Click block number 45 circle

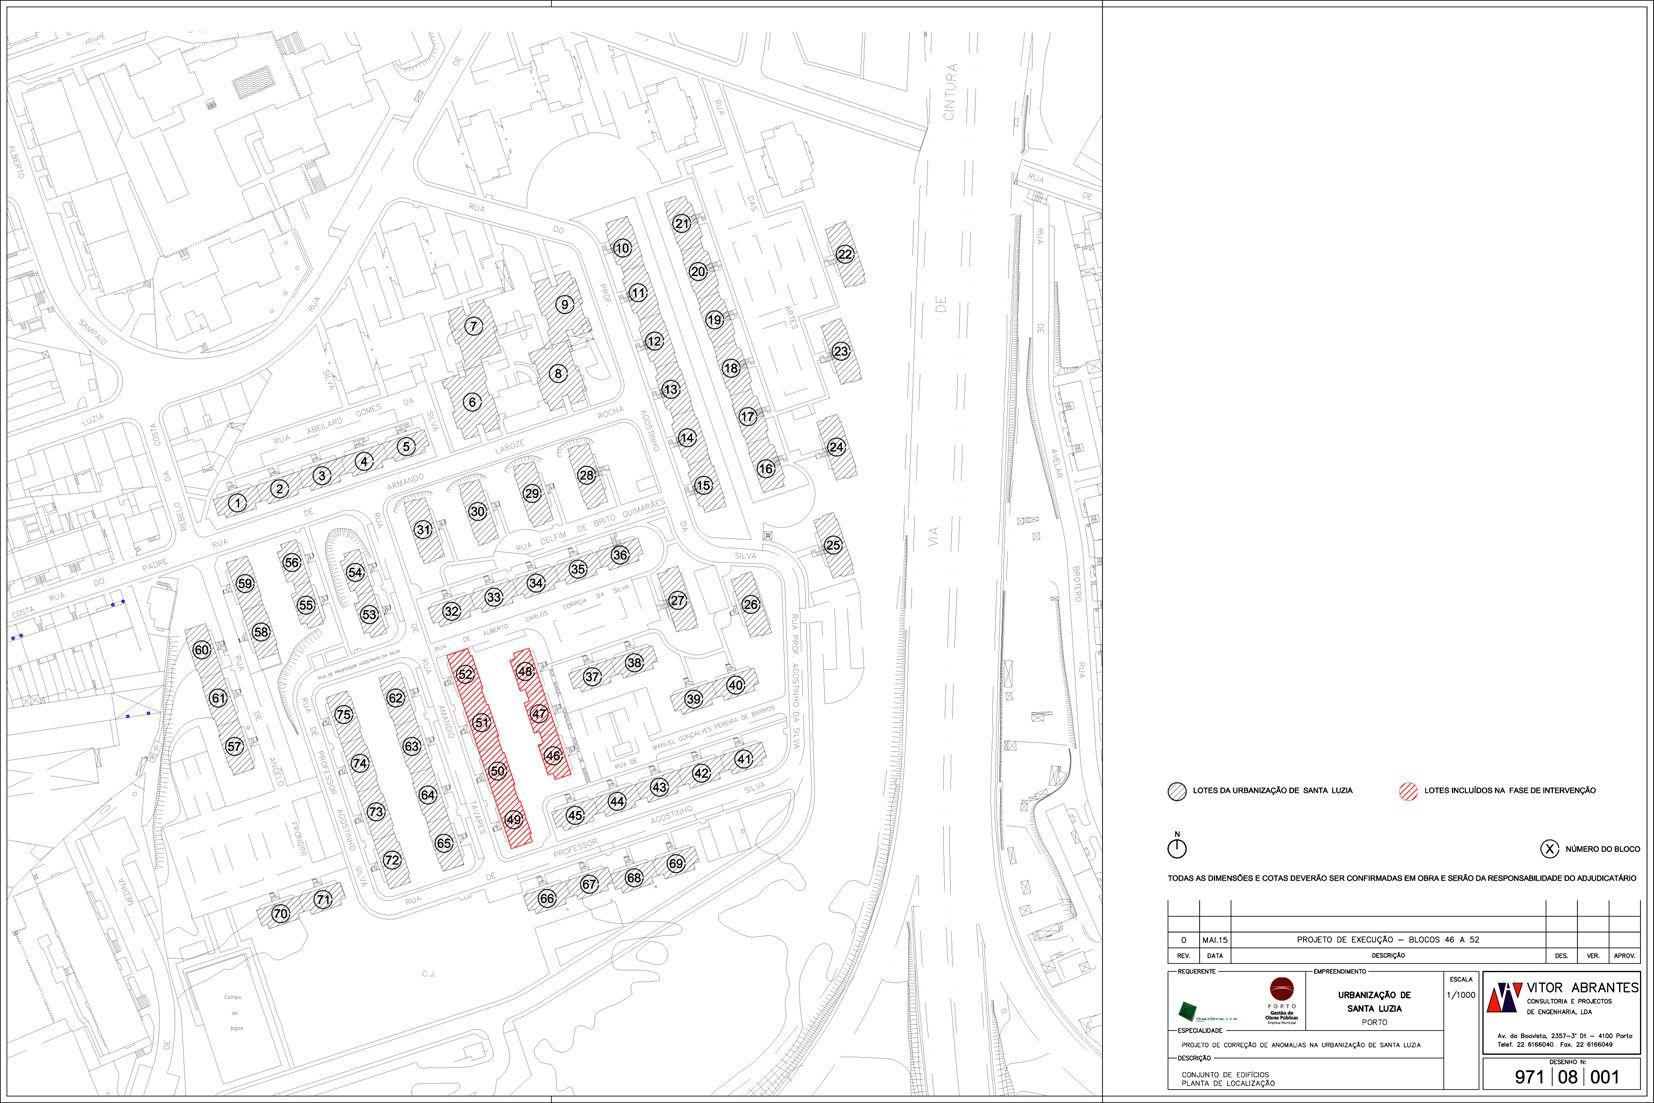pos(575,815)
